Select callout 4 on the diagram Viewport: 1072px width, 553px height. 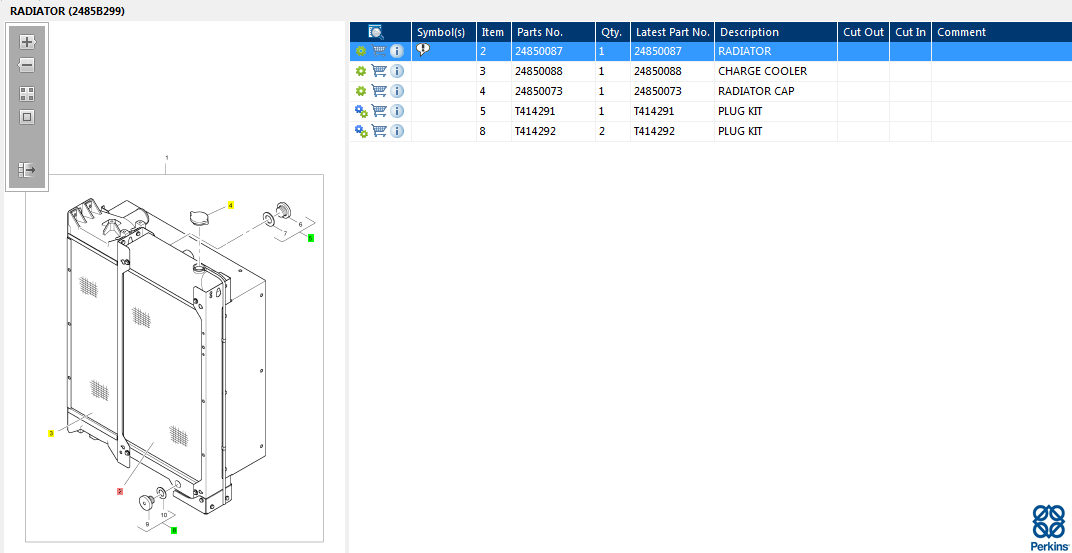[x=230, y=205]
